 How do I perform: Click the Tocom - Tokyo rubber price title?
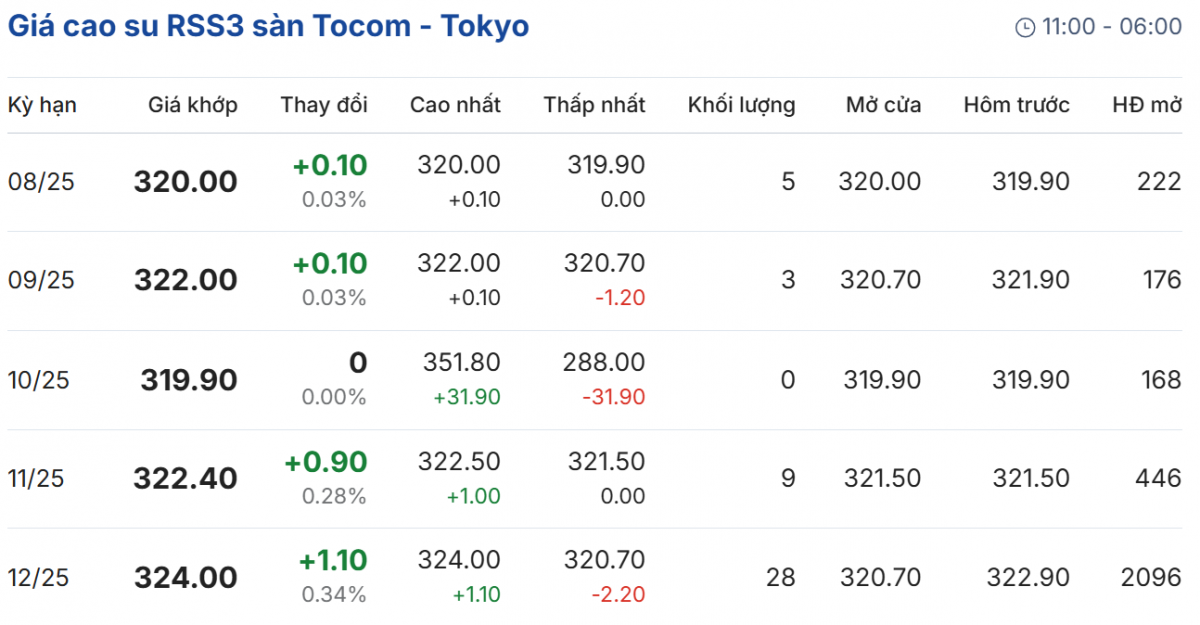point(268,26)
